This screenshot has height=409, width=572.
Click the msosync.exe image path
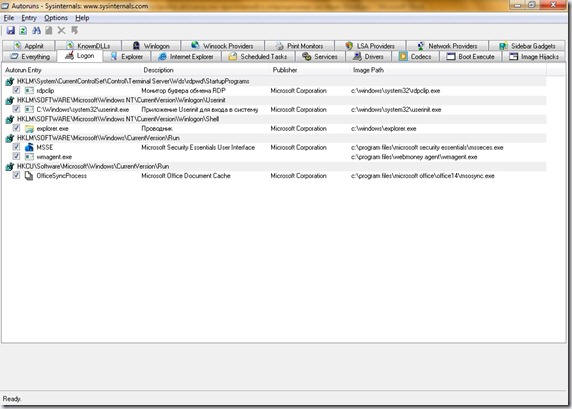(422, 176)
